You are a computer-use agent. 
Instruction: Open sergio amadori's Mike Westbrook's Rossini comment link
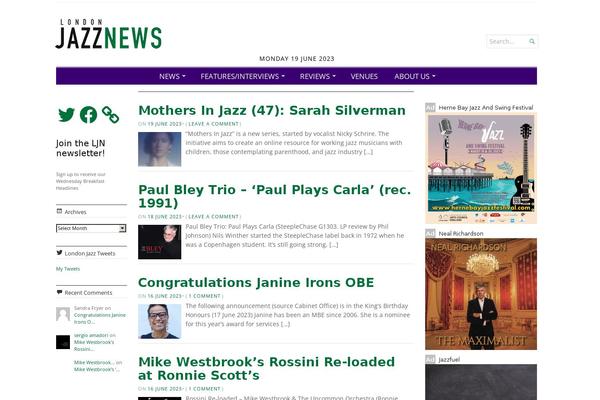click(94, 346)
